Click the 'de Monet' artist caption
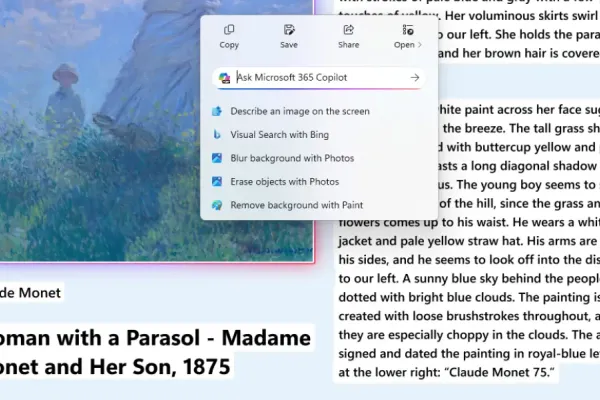The width and height of the screenshot is (600, 400). [x=30, y=293]
